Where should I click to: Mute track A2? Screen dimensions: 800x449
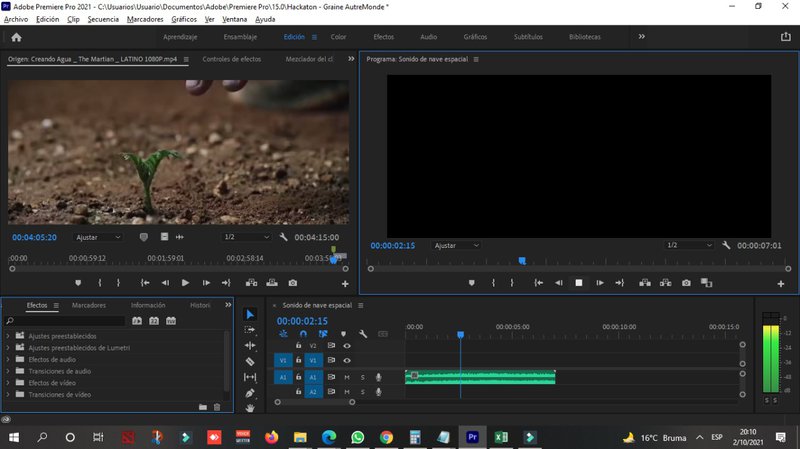pos(347,392)
